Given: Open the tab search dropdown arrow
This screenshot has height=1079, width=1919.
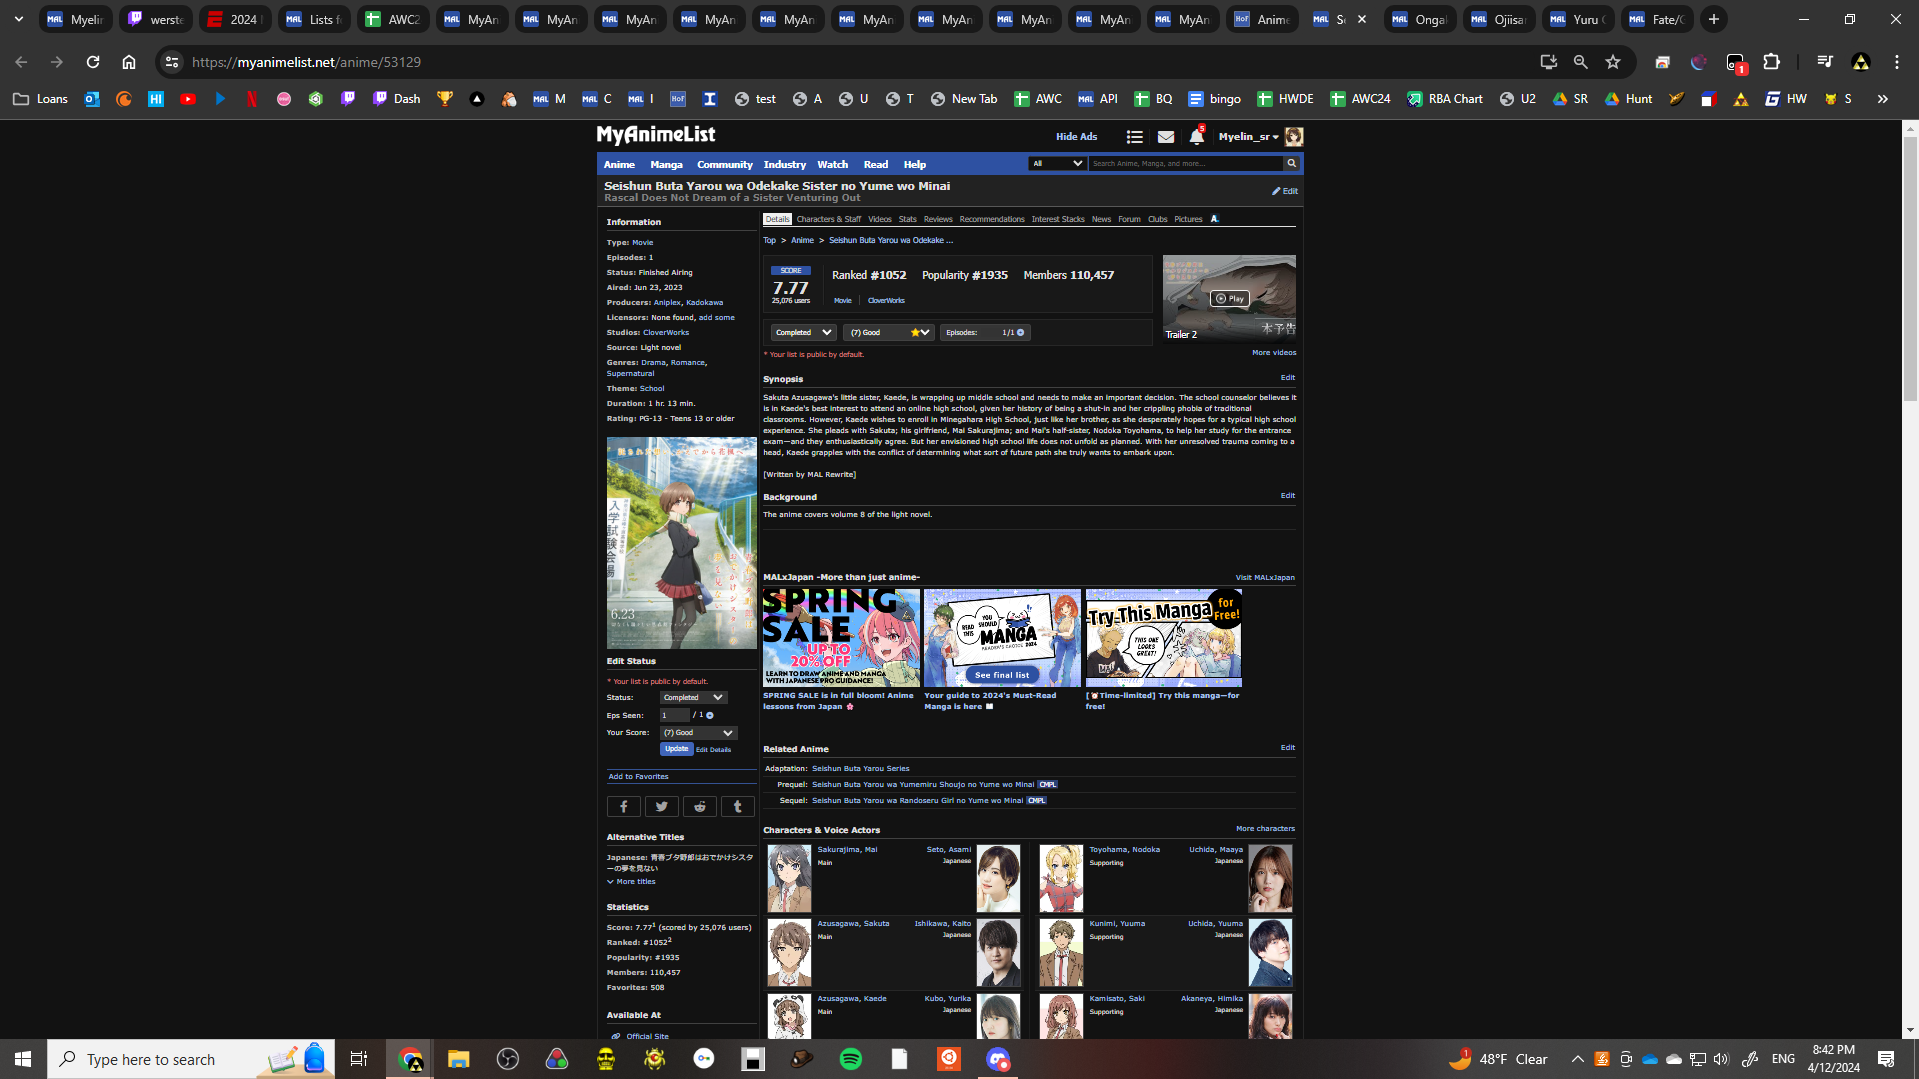Looking at the screenshot, I should [19, 19].
